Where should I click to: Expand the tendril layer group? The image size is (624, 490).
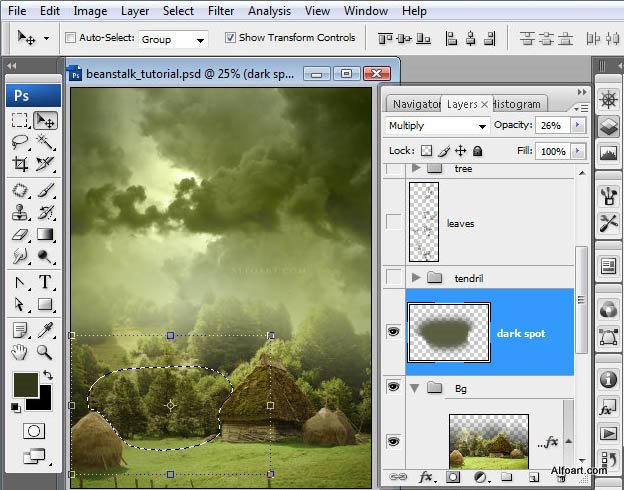point(416,277)
